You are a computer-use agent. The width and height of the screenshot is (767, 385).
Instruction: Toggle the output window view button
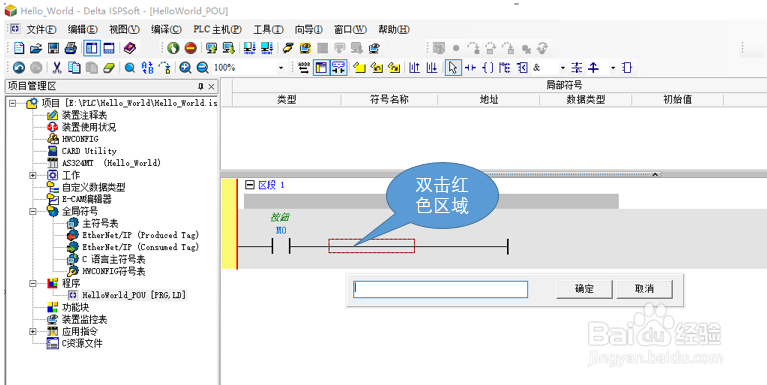click(109, 48)
